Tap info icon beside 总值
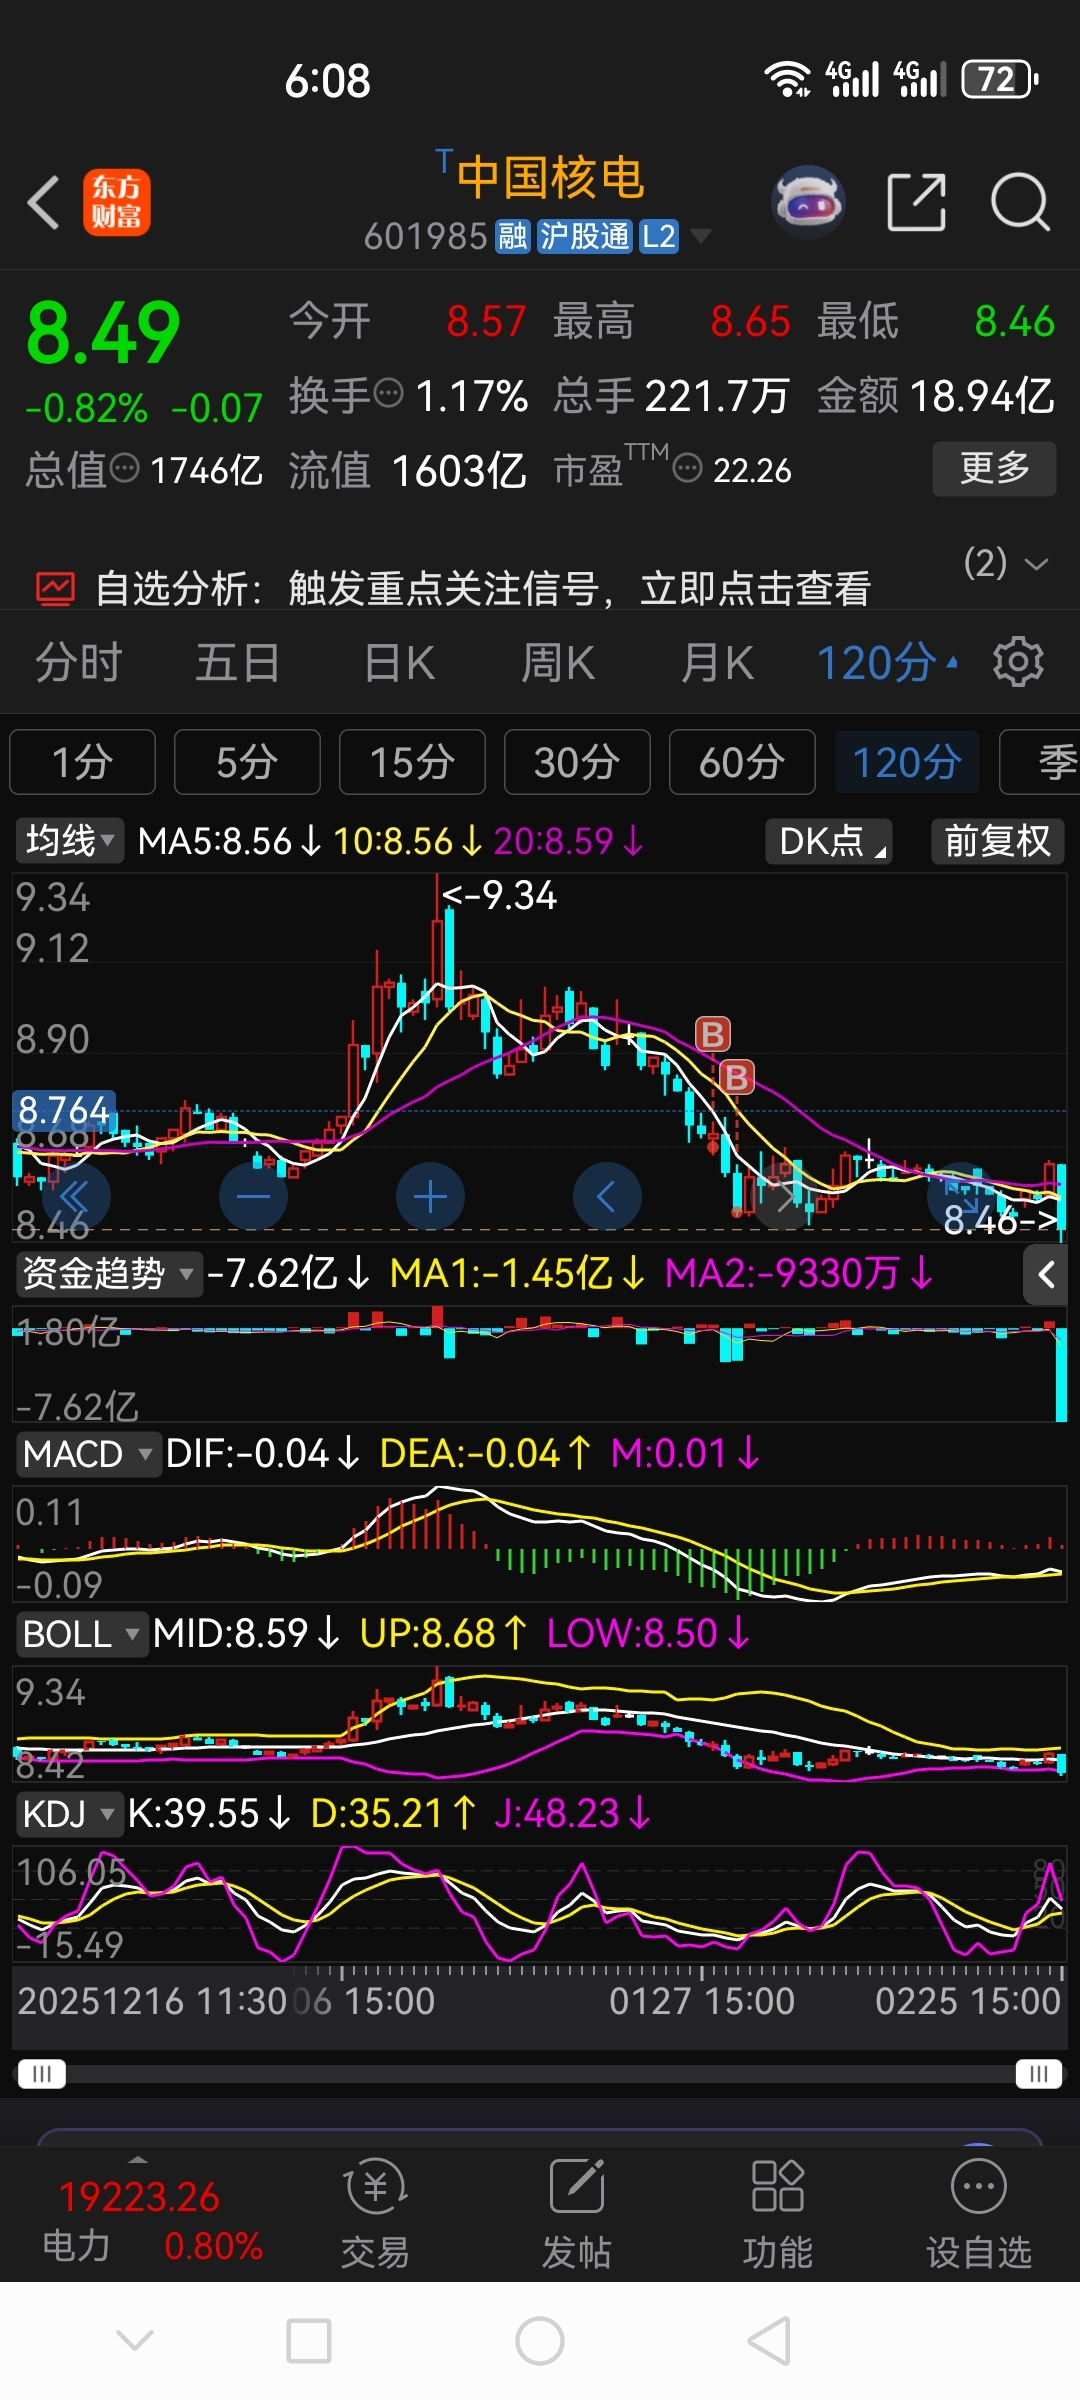1080x2400 pixels. click(125, 467)
